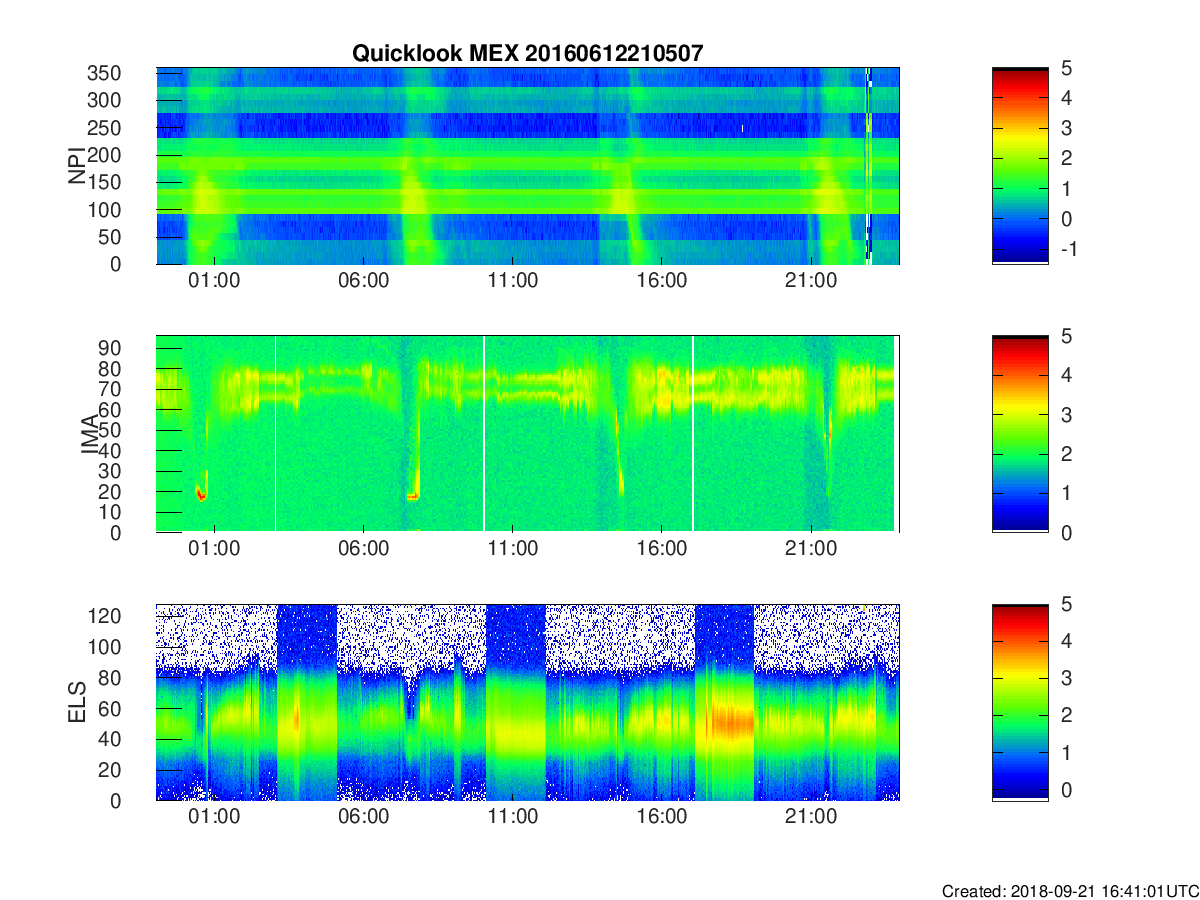Click the orange high-intensity patch in ELS panel
Image resolution: width=1200 pixels, height=900 pixels.
point(730,721)
